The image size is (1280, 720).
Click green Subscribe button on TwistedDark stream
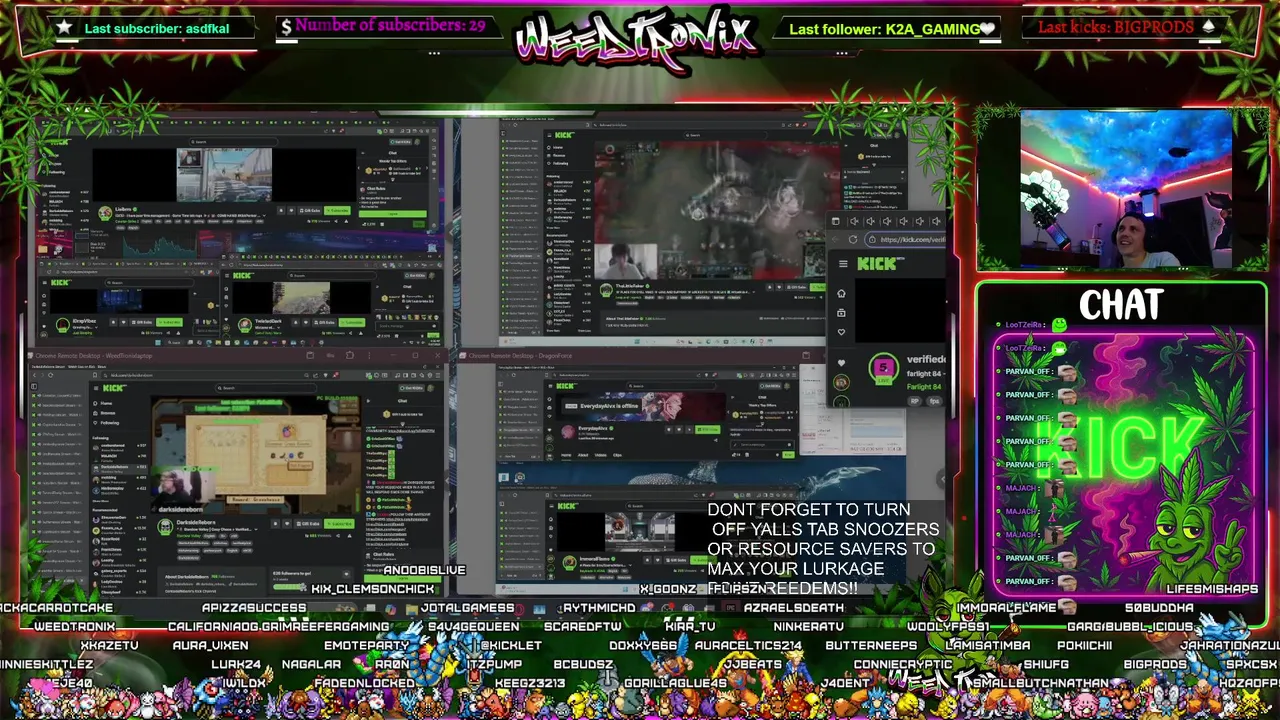[352, 322]
